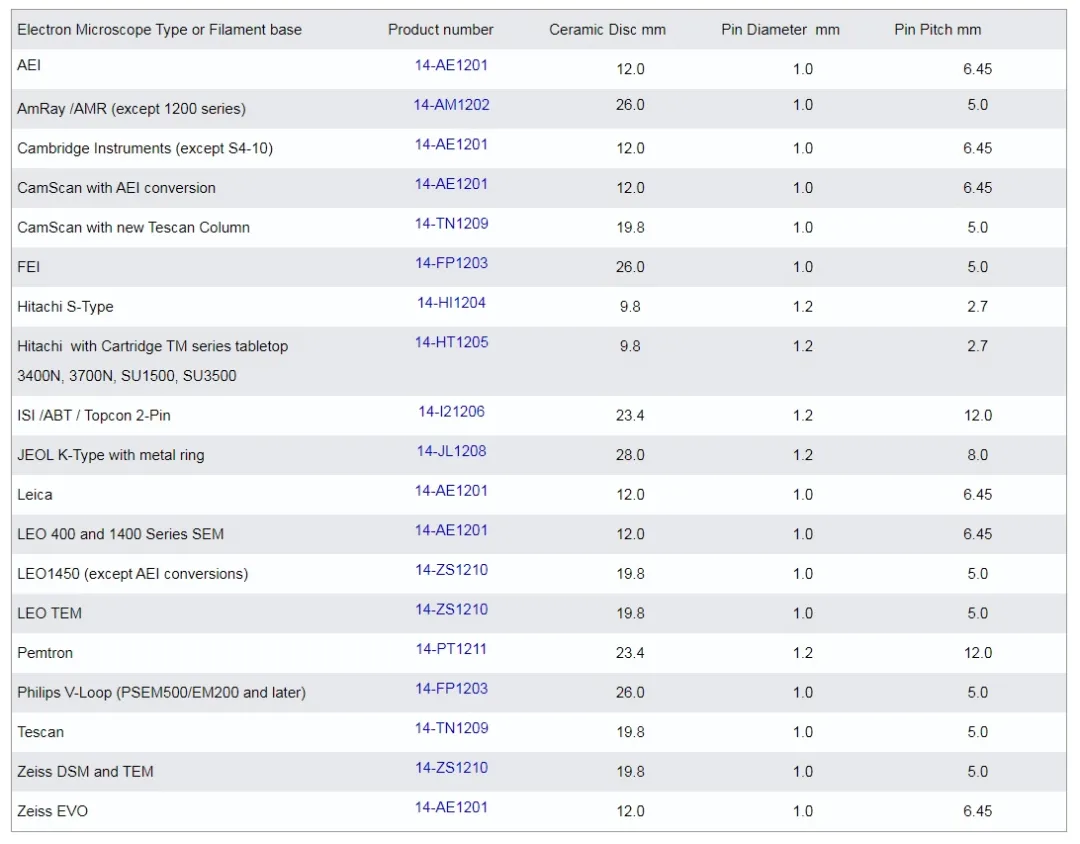Open 14-FP1203 link for Philips V-Loop
This screenshot has height=844, width=1080.
[x=451, y=689]
